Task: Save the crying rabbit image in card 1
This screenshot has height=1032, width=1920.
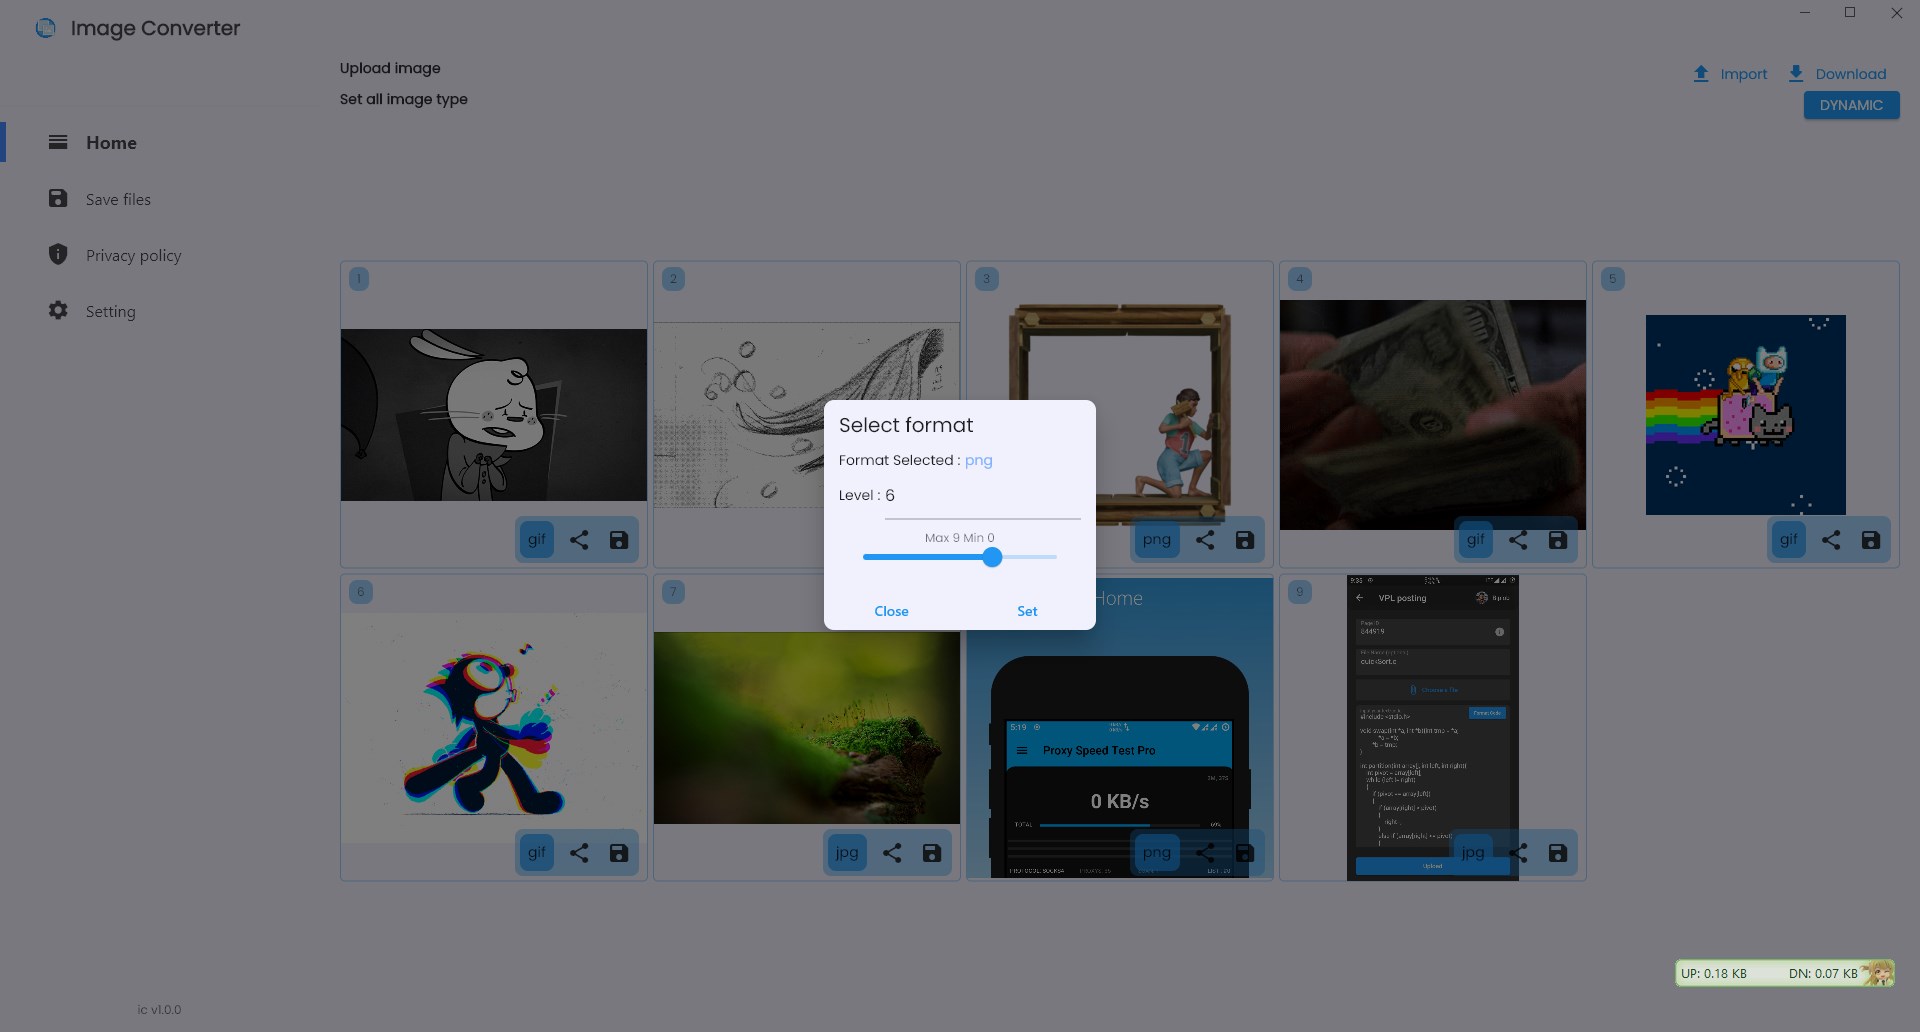Action: point(619,540)
